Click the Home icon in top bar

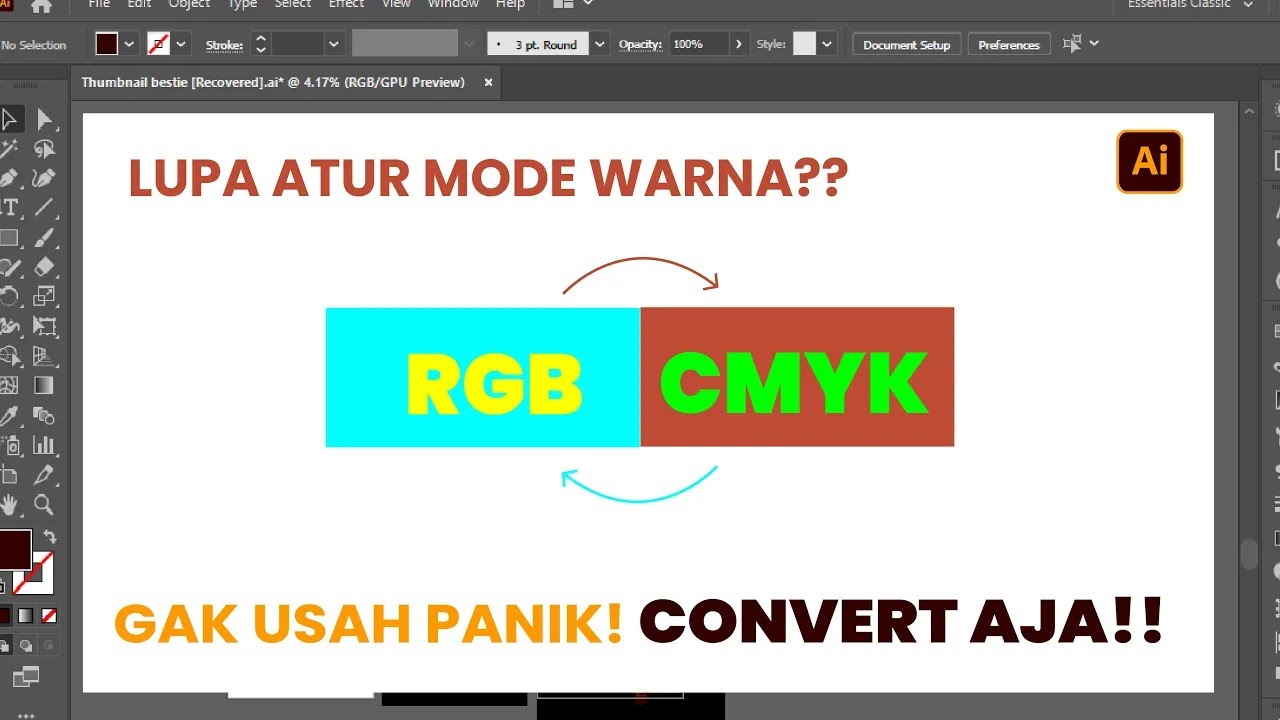click(41, 5)
